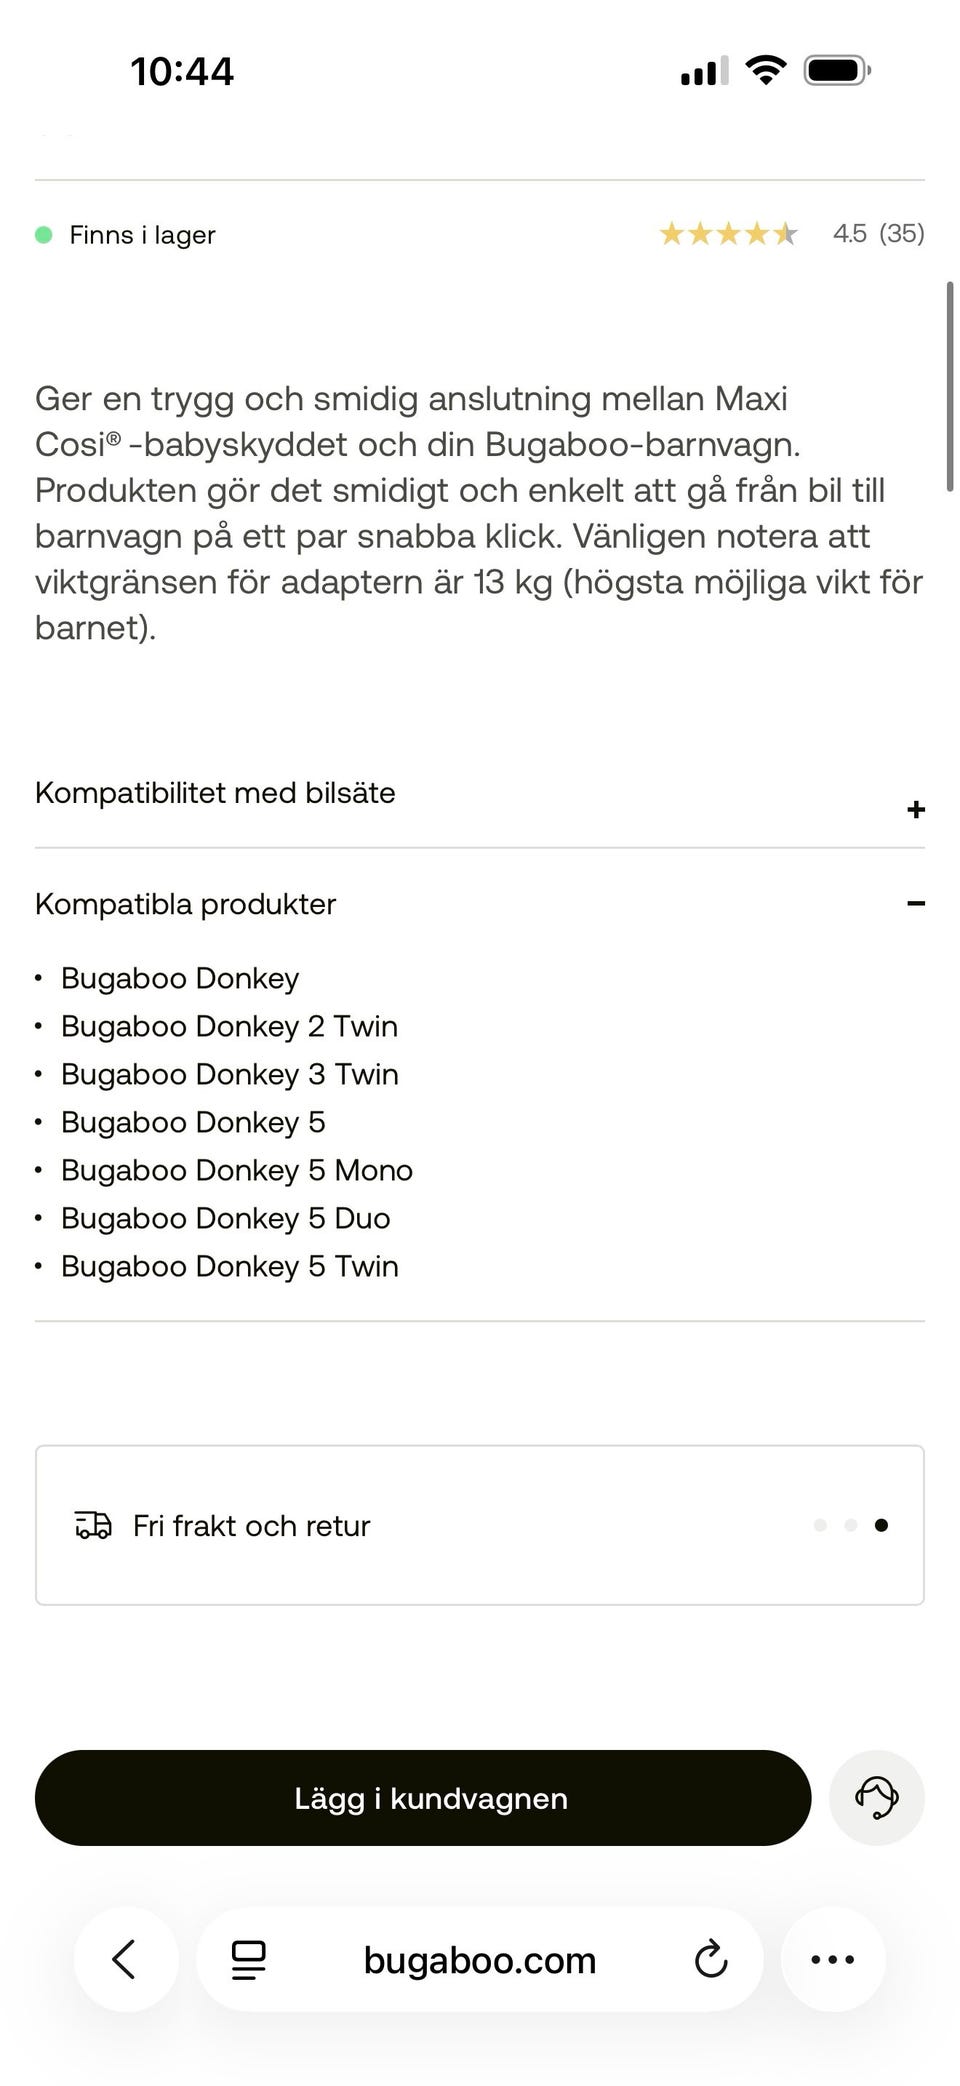This screenshot has width=960, height=2086.
Task: Expand Kompatibilitet med bilsäte section
Action: pos(915,809)
